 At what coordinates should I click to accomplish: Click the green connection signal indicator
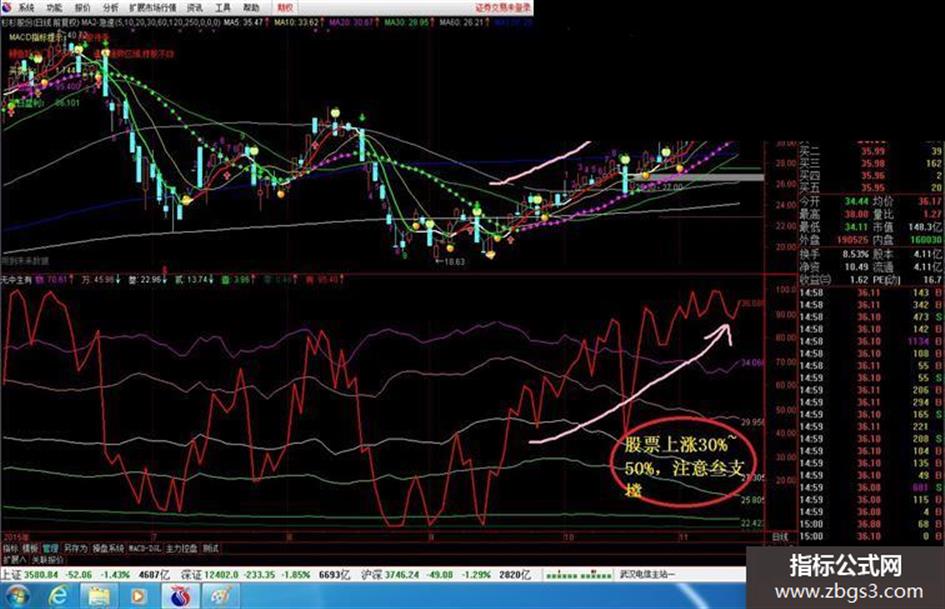(x=579, y=575)
